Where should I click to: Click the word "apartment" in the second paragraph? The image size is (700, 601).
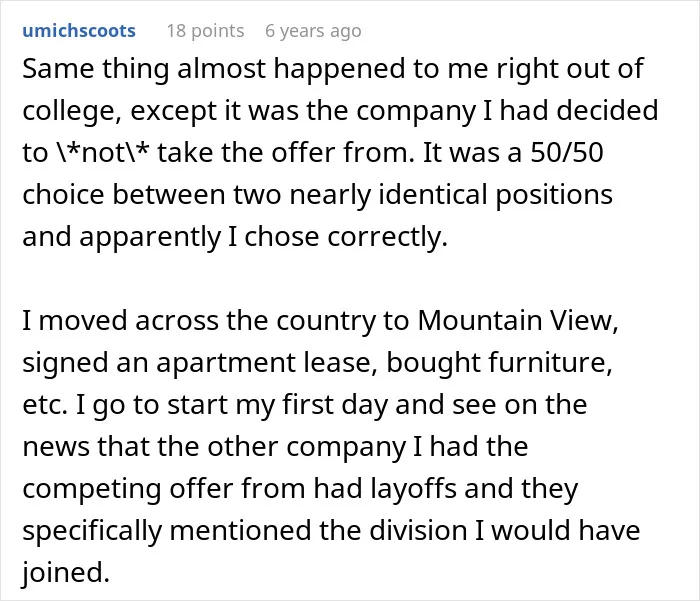[x=225, y=363]
